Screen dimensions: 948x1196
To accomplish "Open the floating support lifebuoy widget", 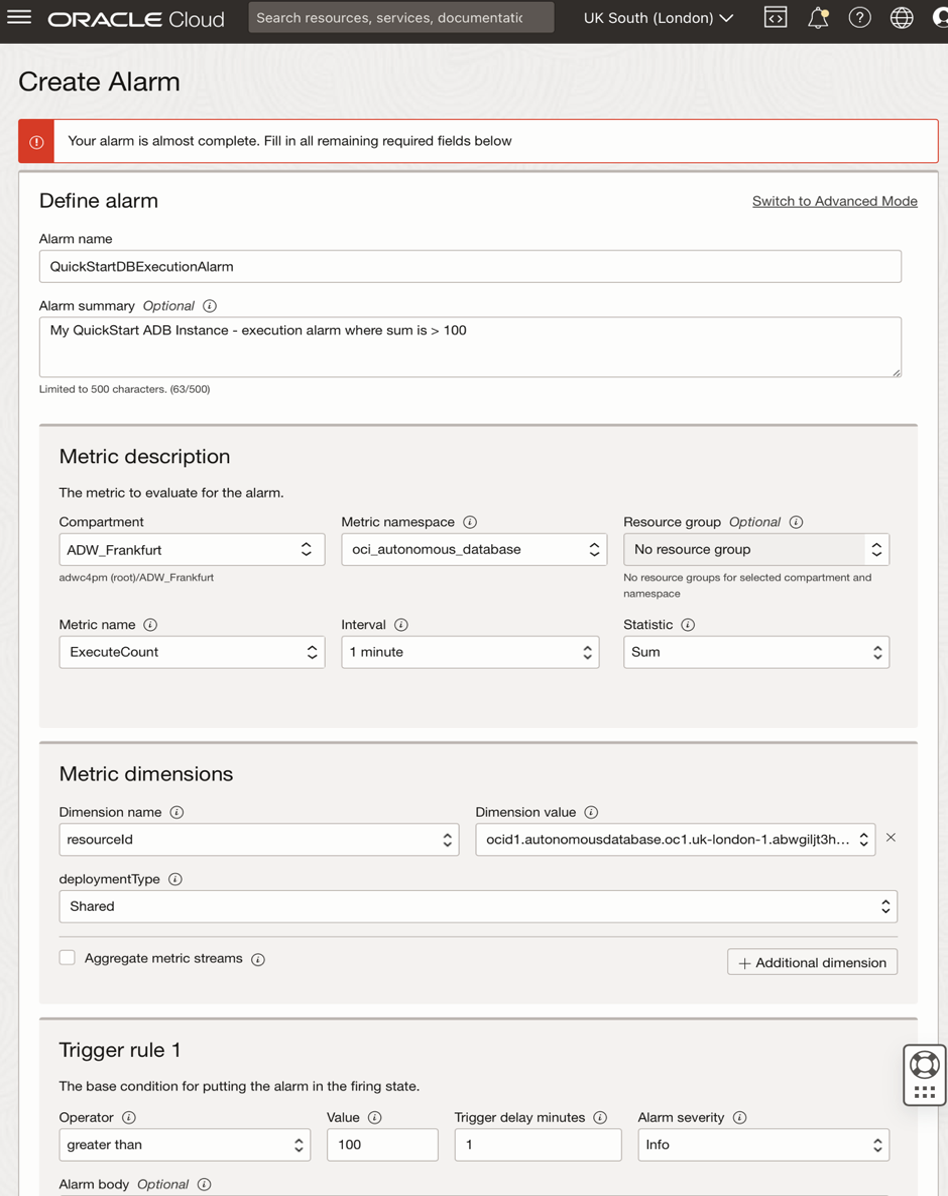I will (924, 1075).
